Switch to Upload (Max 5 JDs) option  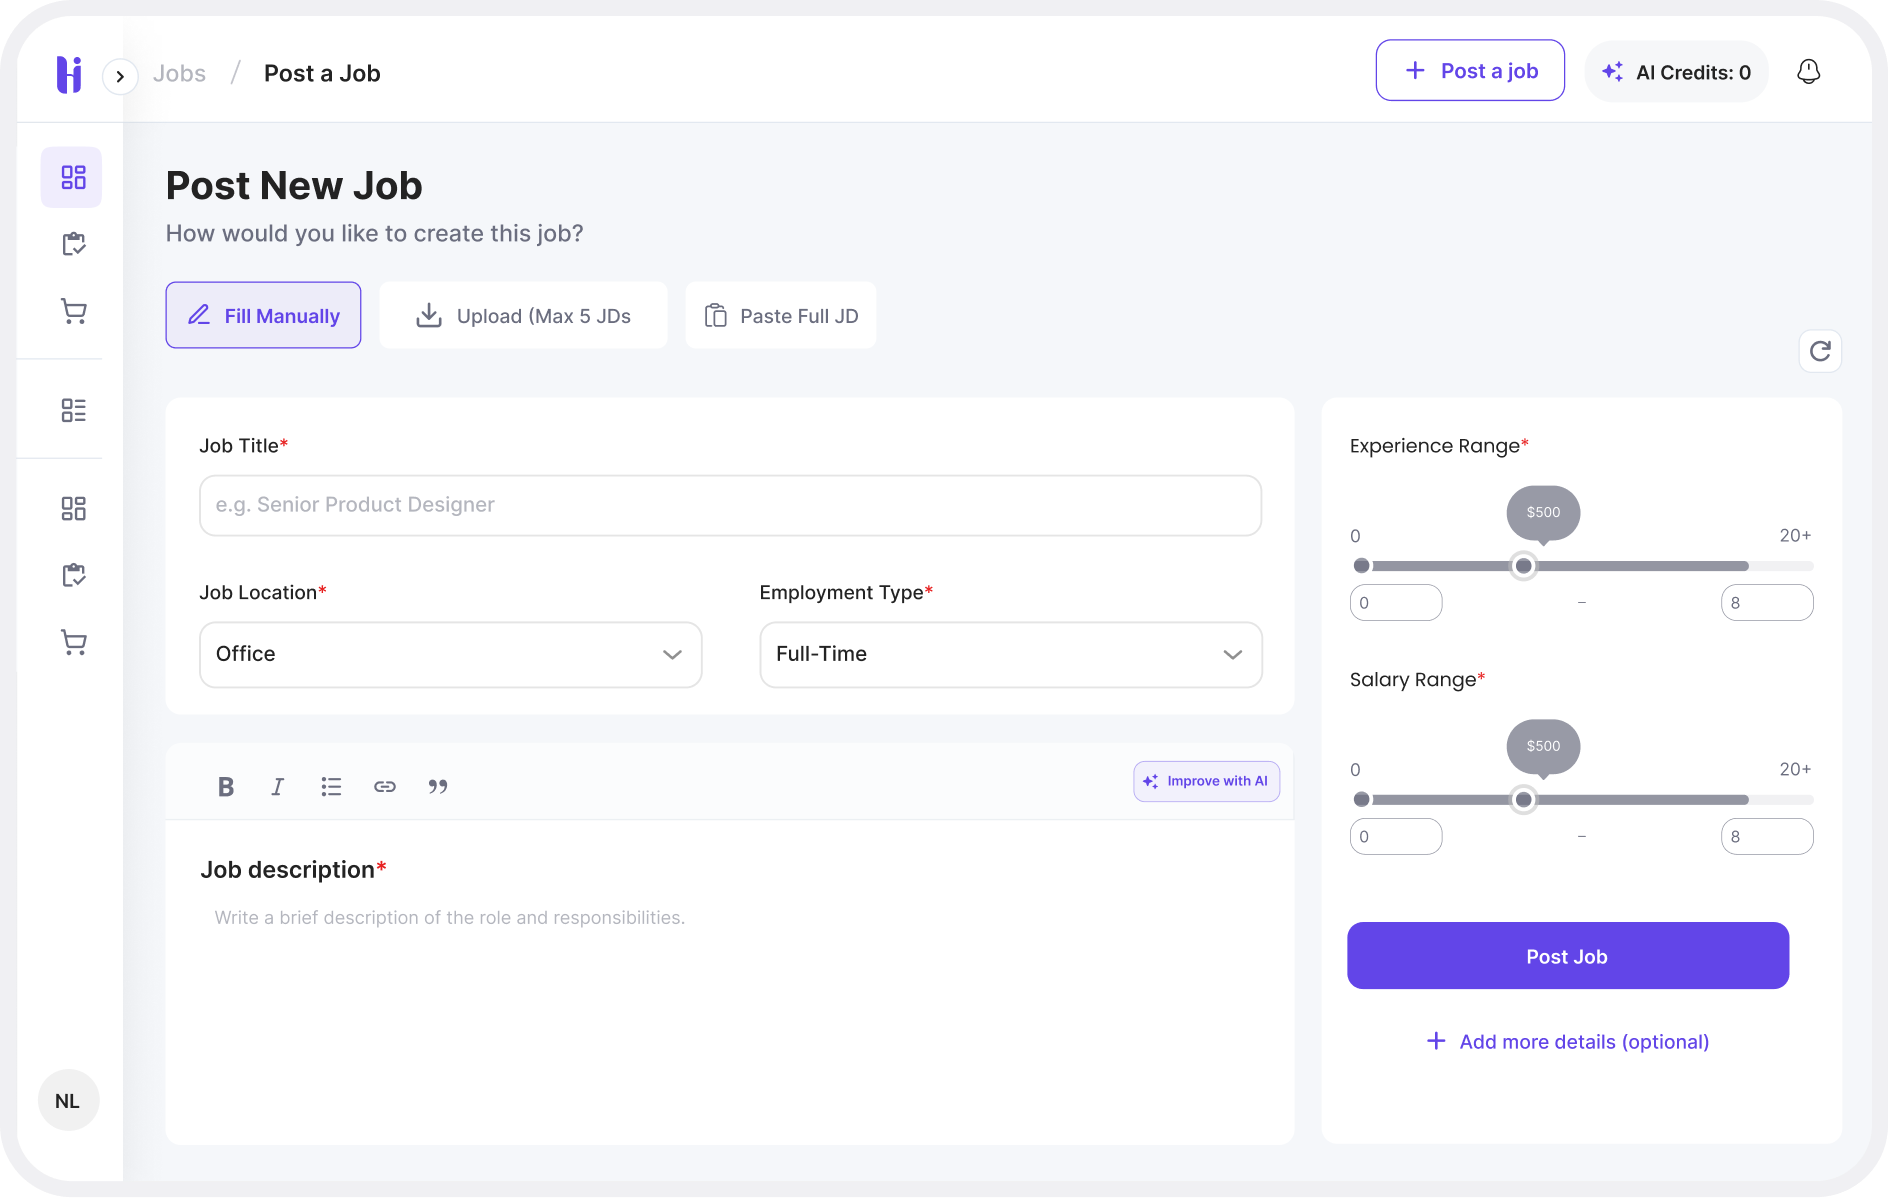[x=523, y=316]
